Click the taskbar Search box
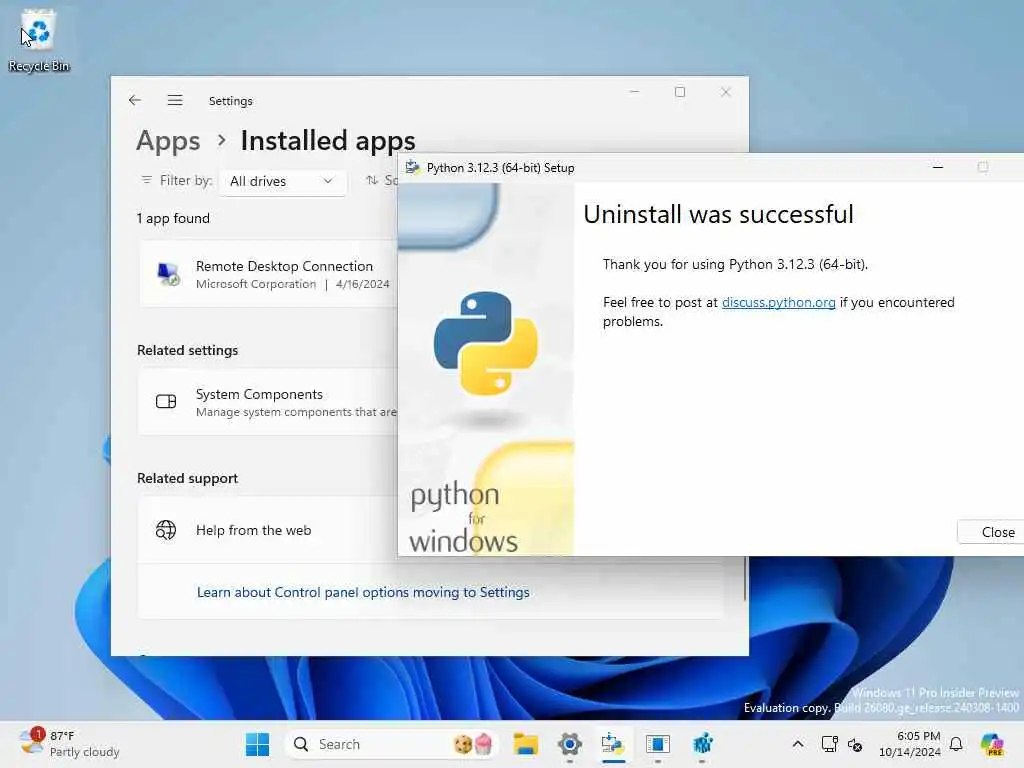1024x768 pixels. pos(391,744)
